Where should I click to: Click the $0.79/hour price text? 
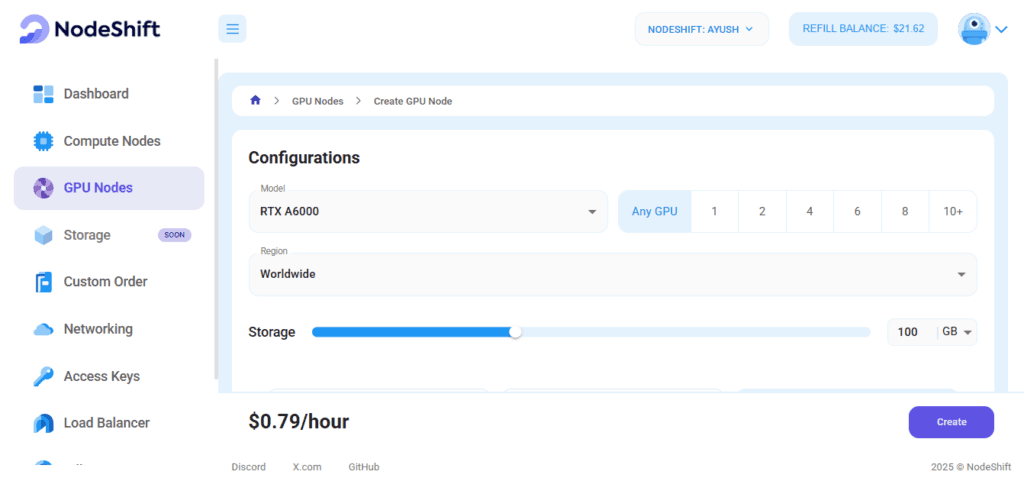point(298,422)
